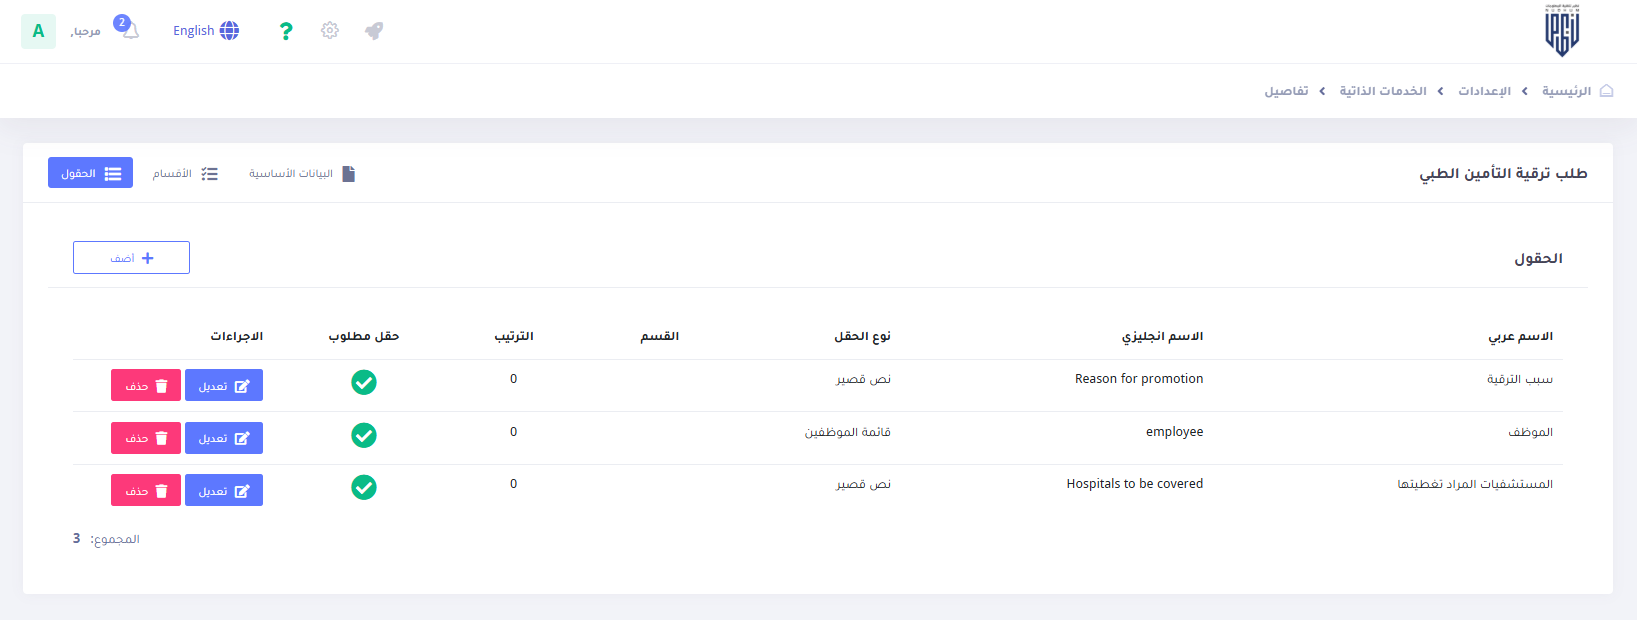
Task: Edit the Reason for promotion row
Action: tap(224, 385)
